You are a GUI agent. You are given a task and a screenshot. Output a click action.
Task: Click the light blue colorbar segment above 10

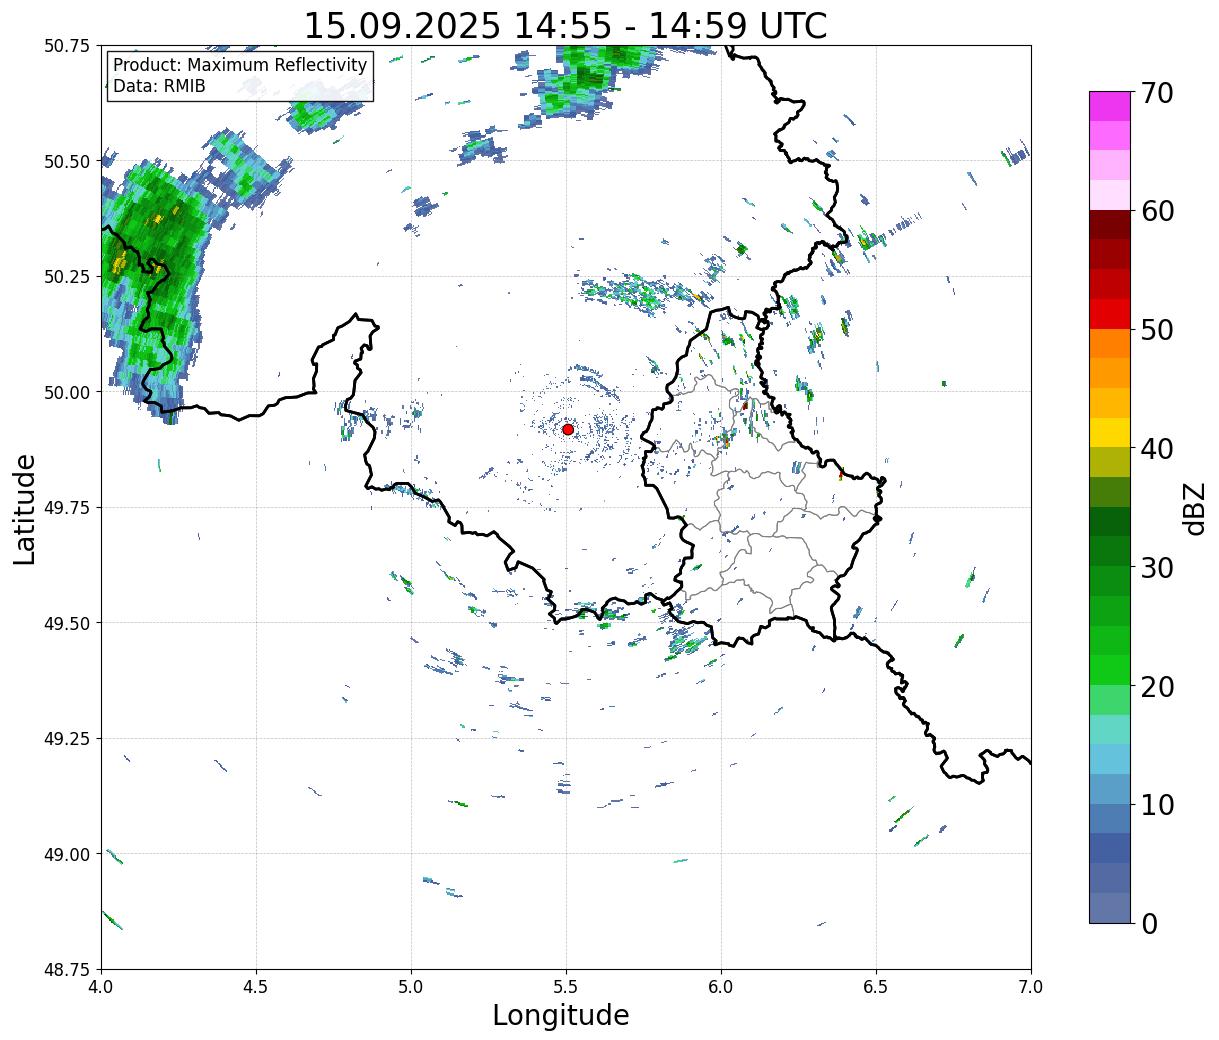pos(1110,759)
